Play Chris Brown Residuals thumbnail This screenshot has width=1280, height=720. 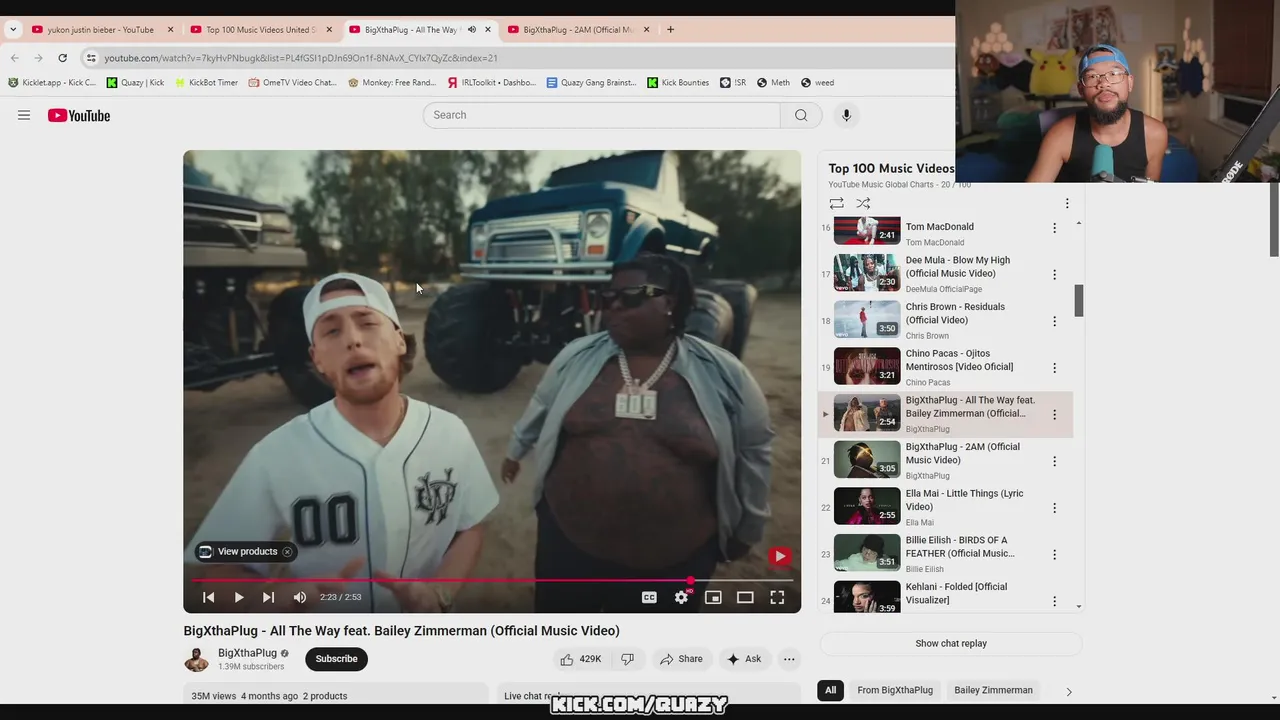(x=867, y=319)
